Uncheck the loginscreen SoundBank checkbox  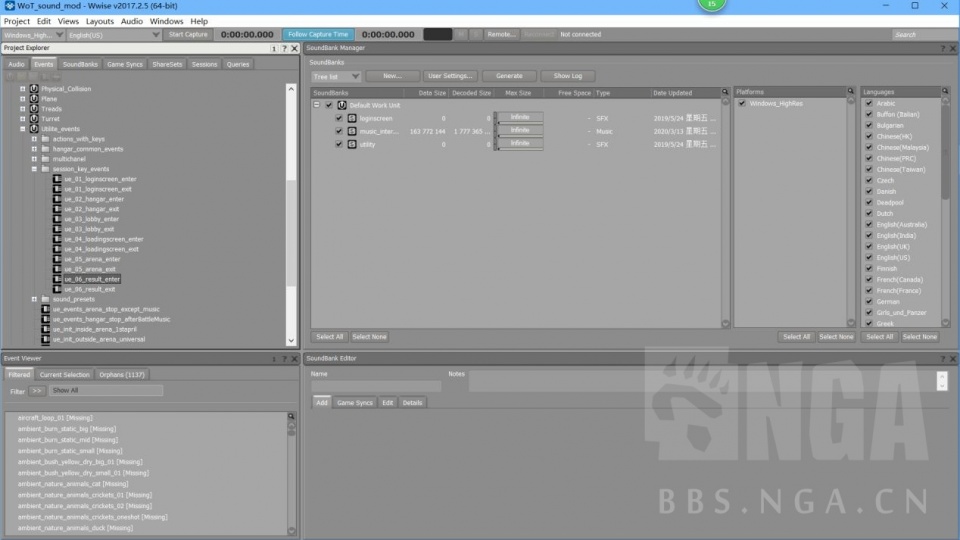click(339, 118)
